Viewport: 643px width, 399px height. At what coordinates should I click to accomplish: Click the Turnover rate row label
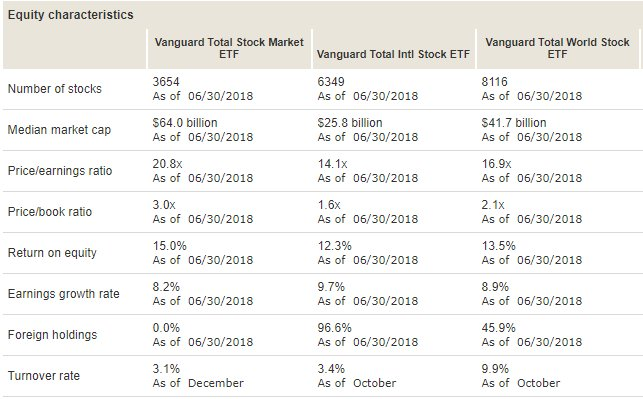(44, 376)
